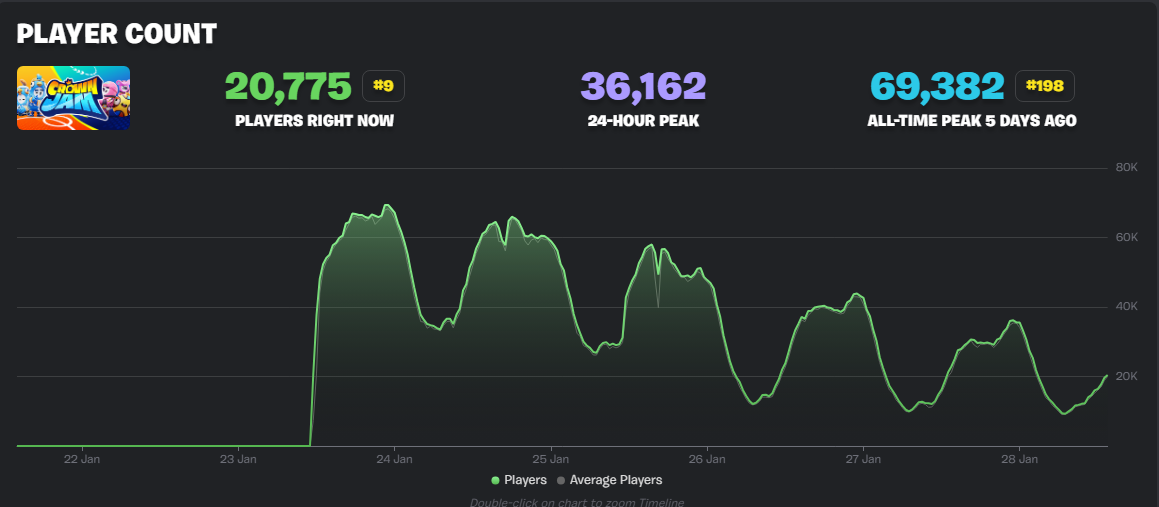The width and height of the screenshot is (1159, 507).
Task: Click the ALL-TIME PEAK 5 DAYS AGO label
Action: point(972,121)
